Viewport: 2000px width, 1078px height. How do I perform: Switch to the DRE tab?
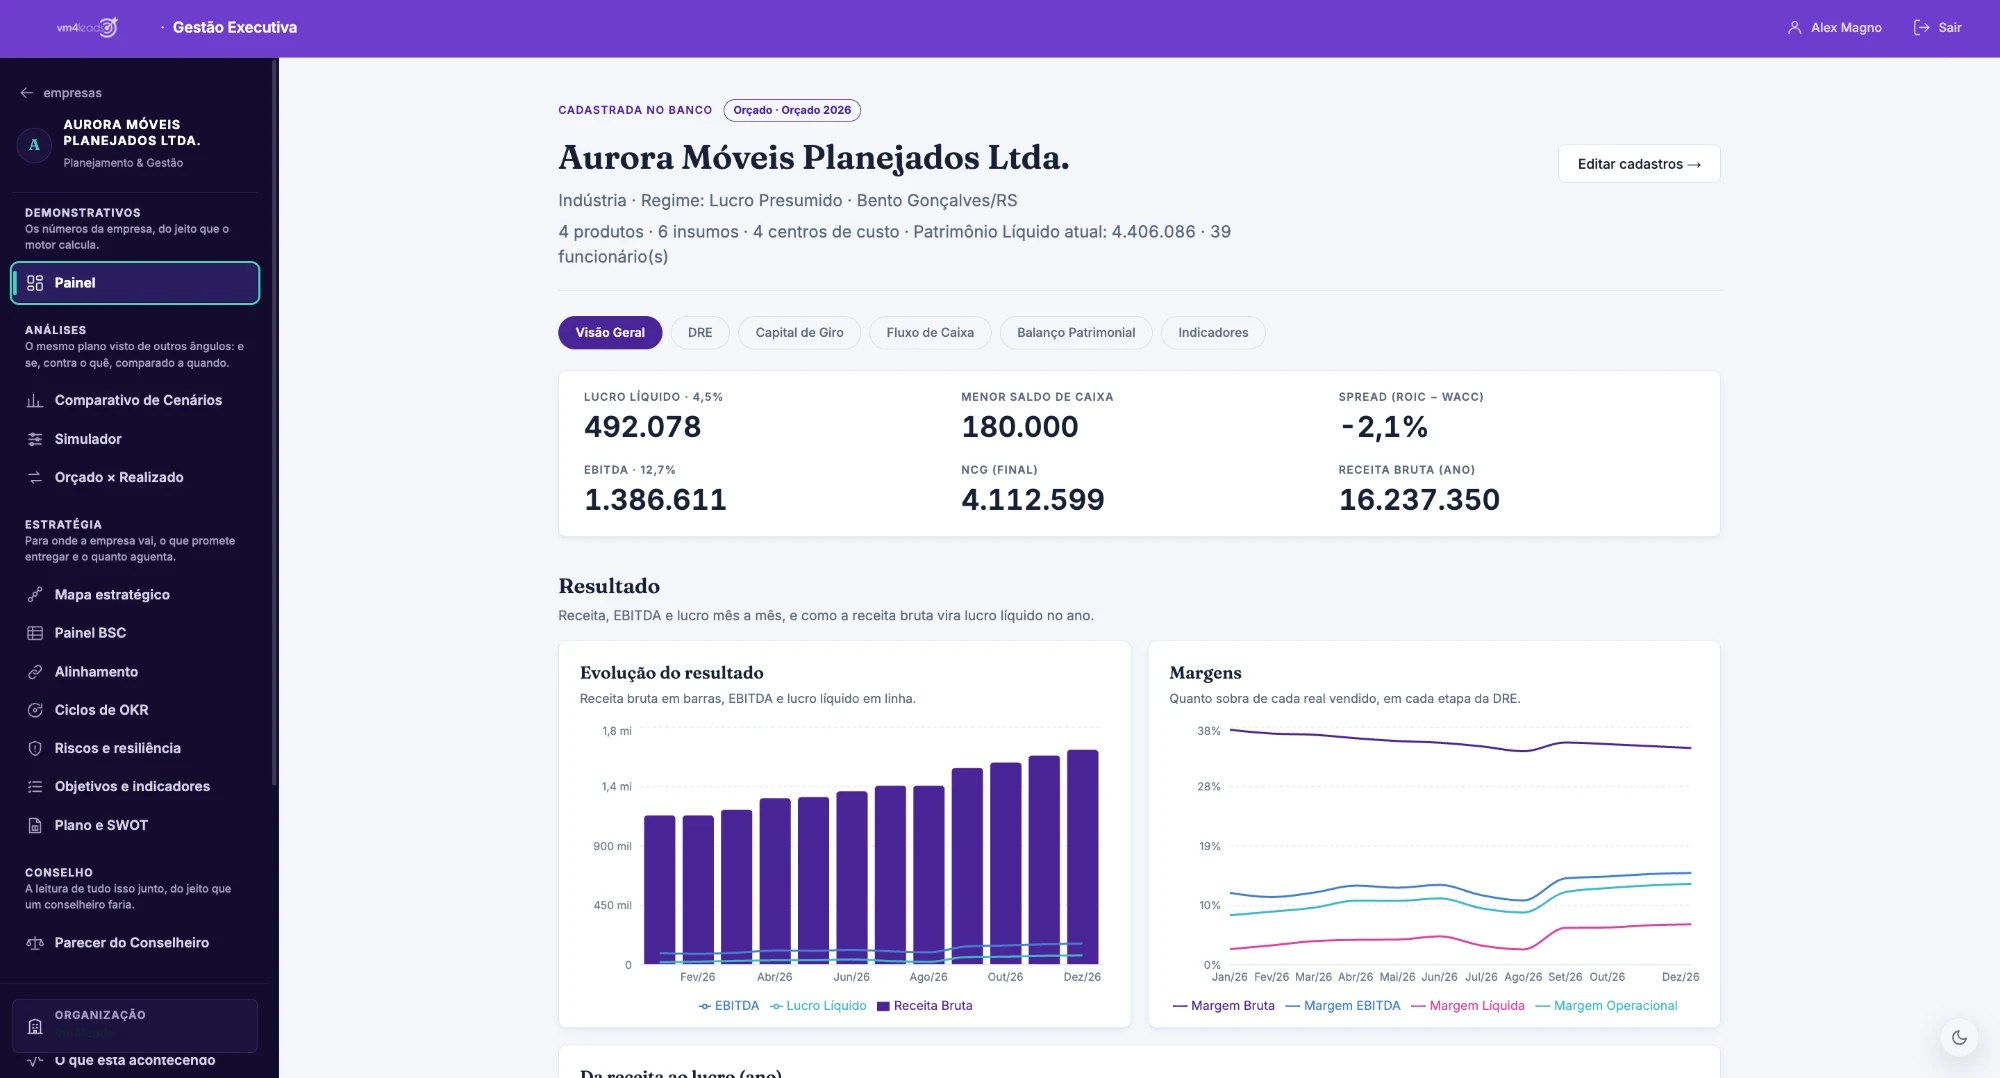(x=700, y=333)
